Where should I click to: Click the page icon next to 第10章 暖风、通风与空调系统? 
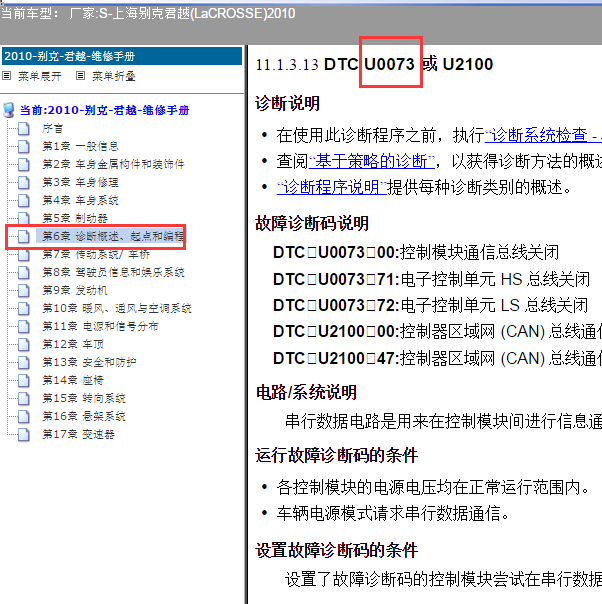click(24, 308)
